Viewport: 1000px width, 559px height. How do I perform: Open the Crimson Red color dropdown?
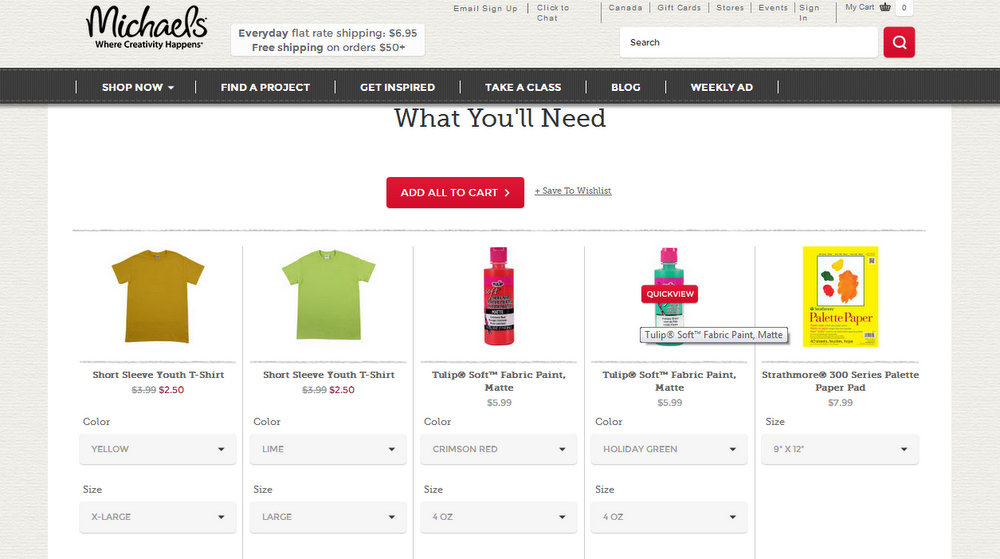(499, 449)
